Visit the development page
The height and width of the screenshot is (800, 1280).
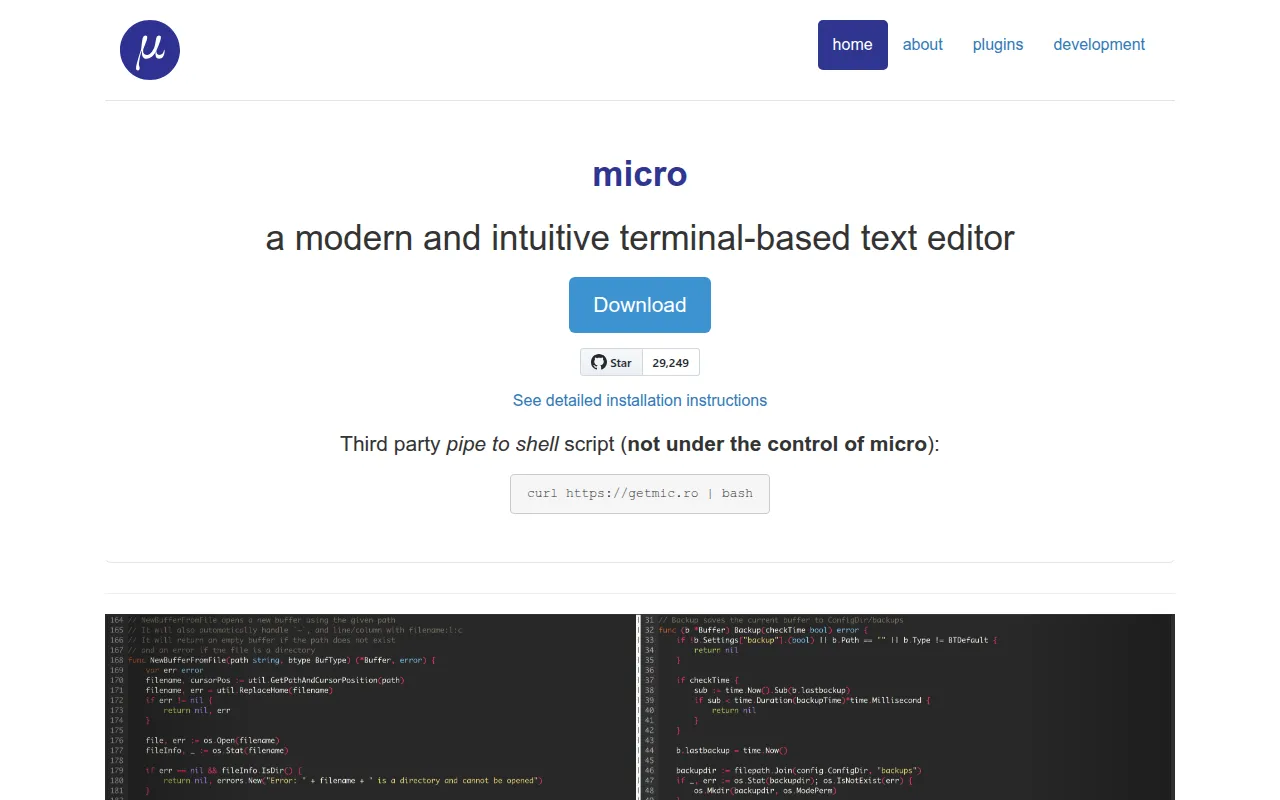(x=1099, y=45)
